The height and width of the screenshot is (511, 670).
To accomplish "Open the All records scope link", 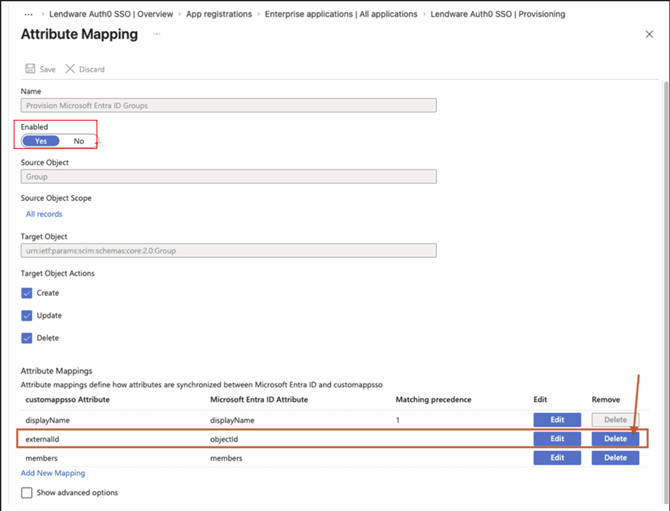I will tap(44, 214).
